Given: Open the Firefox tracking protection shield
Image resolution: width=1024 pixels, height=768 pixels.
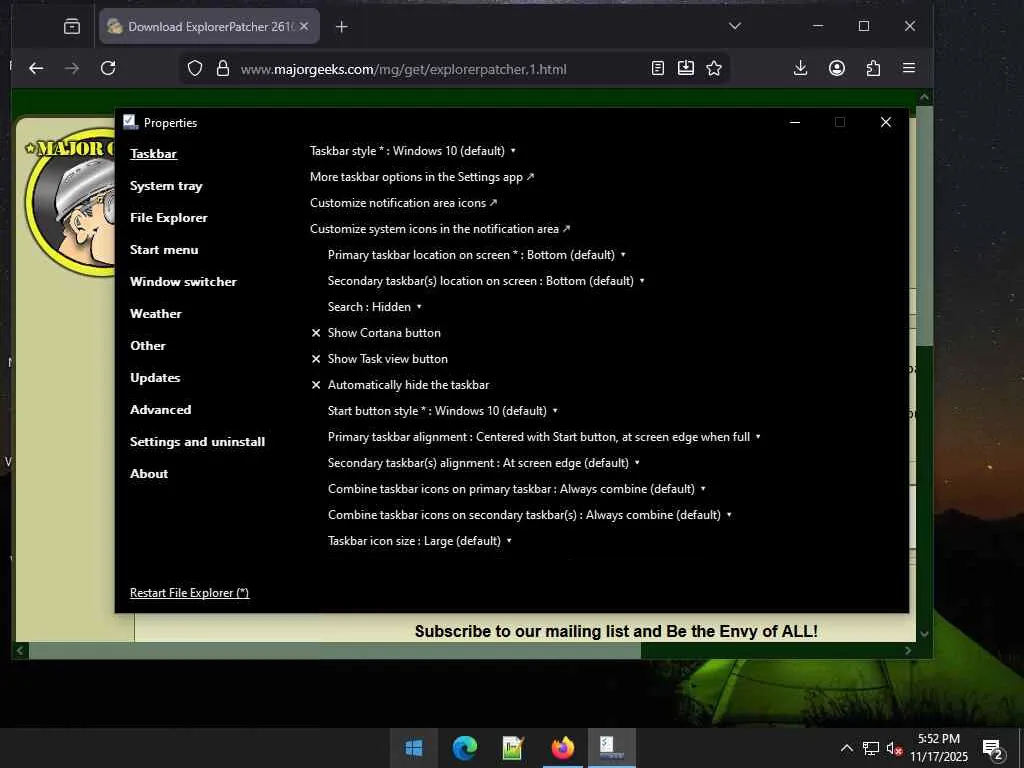Looking at the screenshot, I should [x=195, y=69].
